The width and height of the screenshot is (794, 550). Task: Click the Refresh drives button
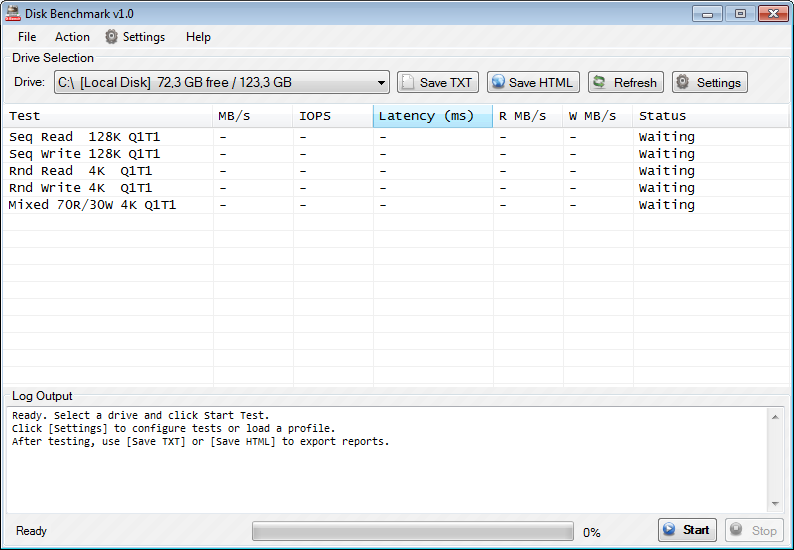(626, 83)
